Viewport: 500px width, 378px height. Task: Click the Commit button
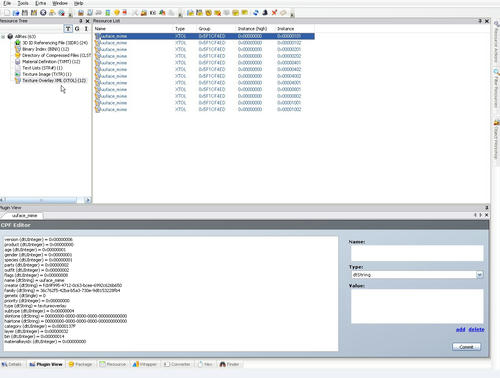[x=466, y=347]
